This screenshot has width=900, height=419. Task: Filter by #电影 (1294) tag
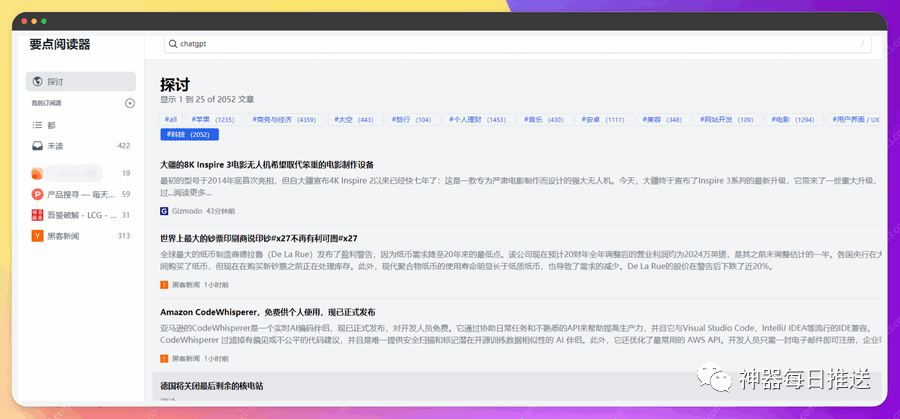tap(794, 119)
